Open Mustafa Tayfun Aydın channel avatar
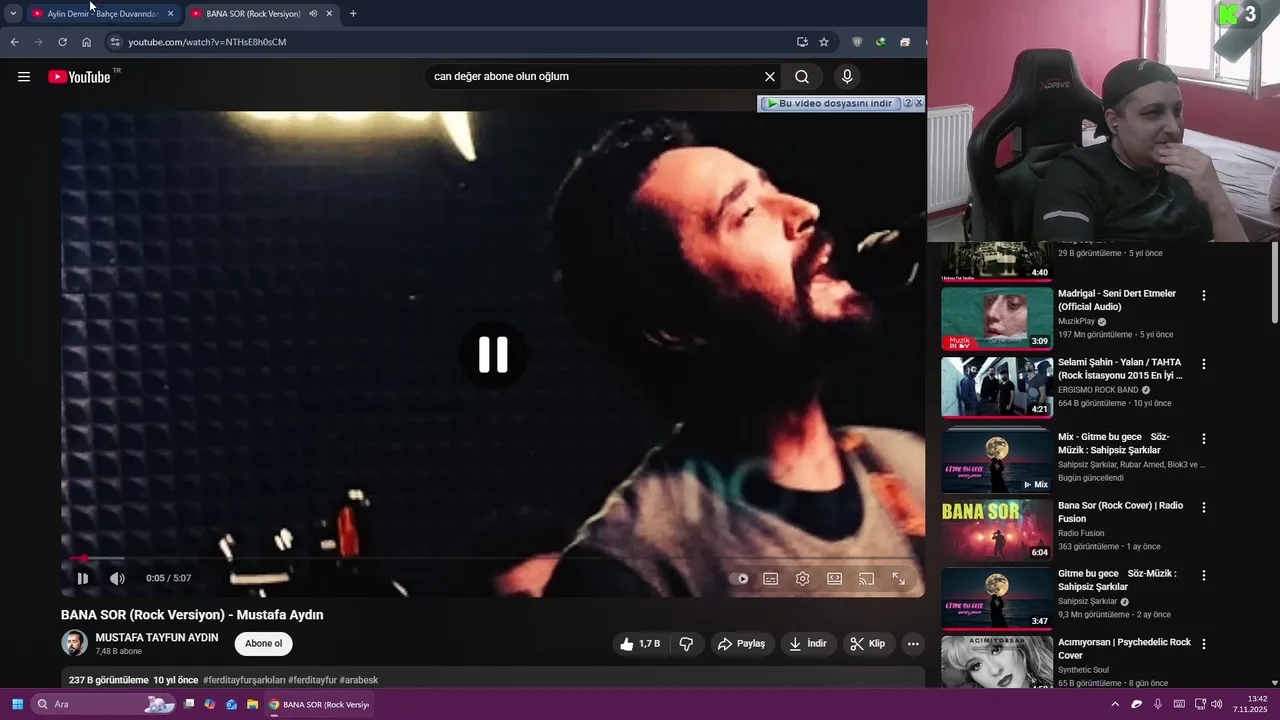 pyautogui.click(x=74, y=643)
